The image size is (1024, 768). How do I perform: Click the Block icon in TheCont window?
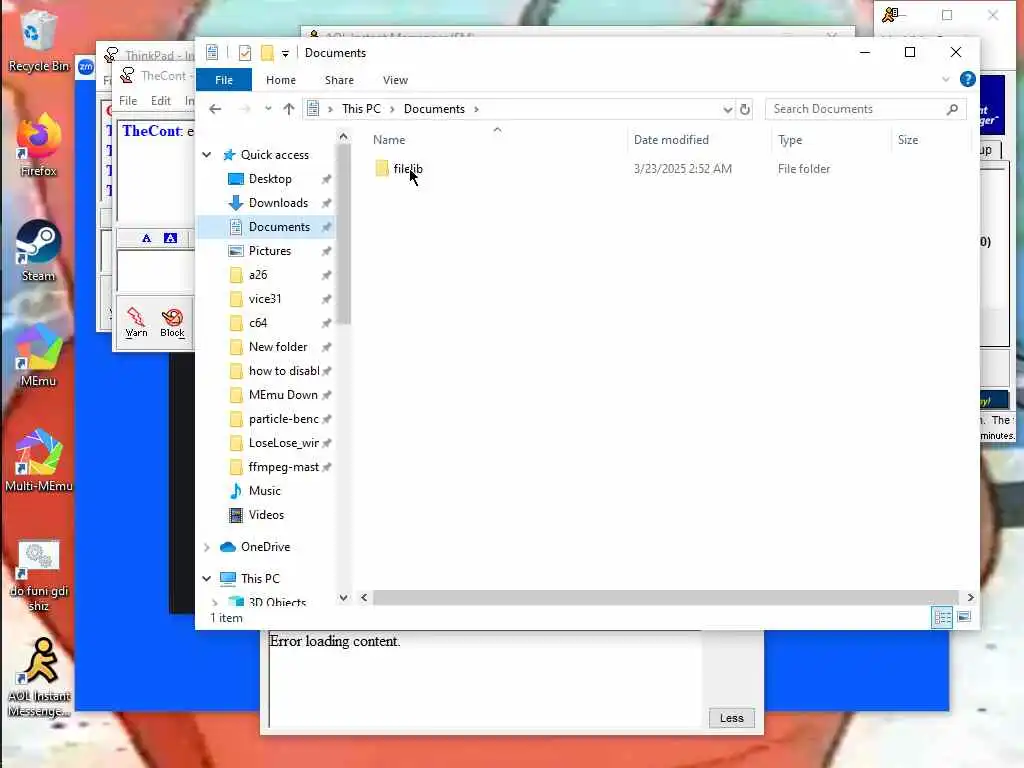[172, 323]
